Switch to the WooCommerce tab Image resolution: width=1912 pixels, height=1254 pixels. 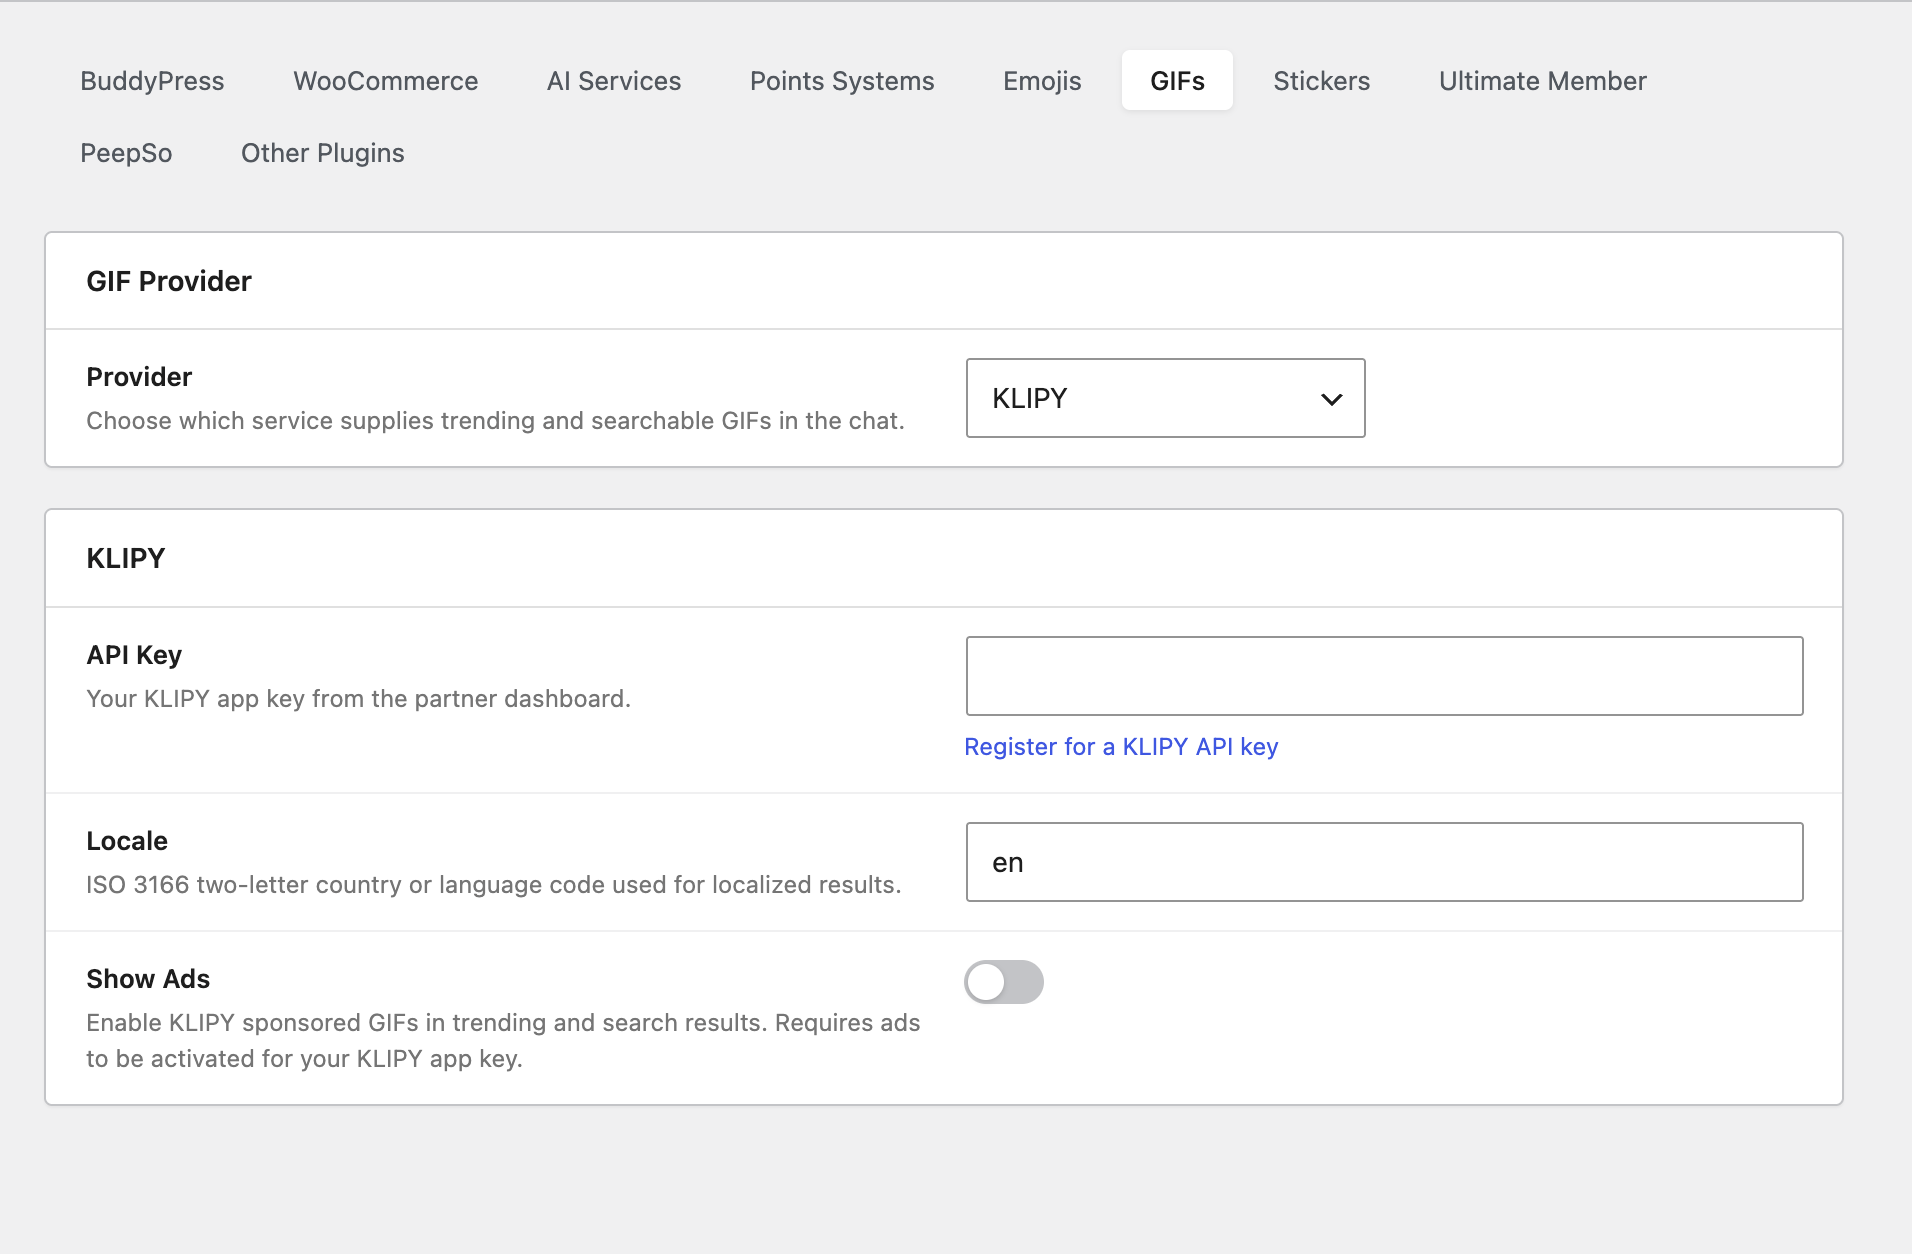[x=386, y=81]
